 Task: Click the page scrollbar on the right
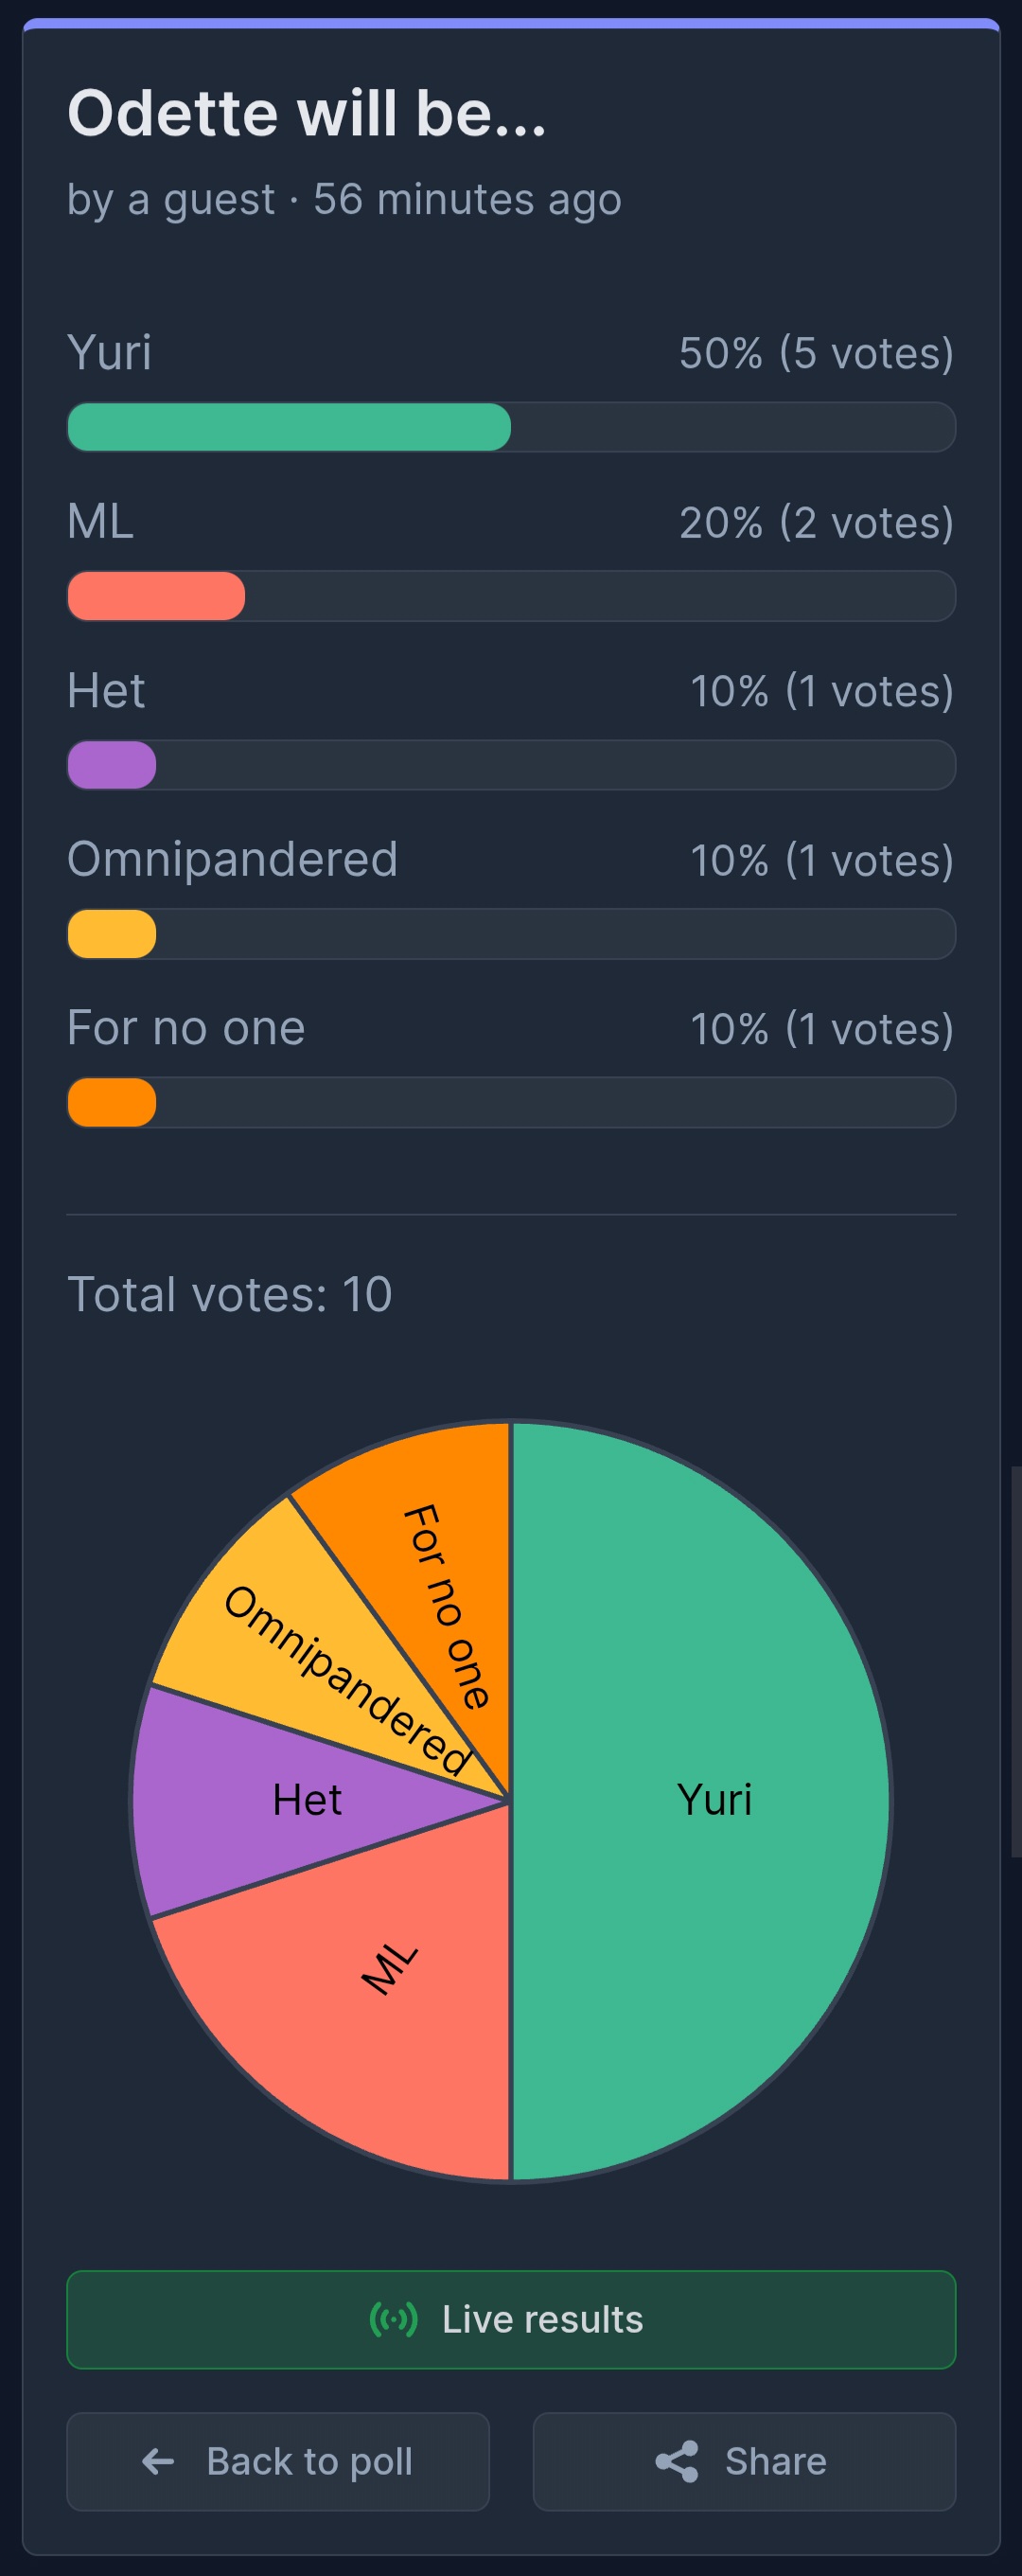[x=1016, y=1660]
